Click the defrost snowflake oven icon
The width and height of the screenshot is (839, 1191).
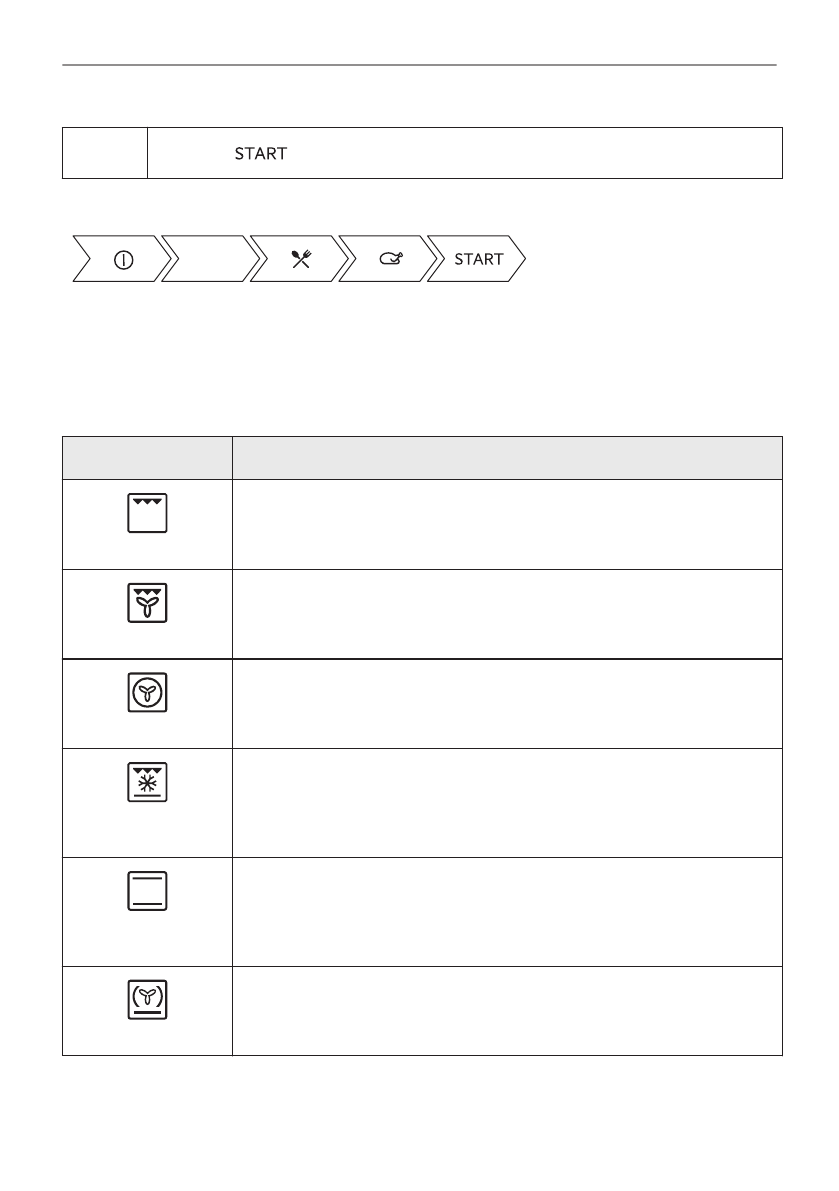(x=148, y=783)
